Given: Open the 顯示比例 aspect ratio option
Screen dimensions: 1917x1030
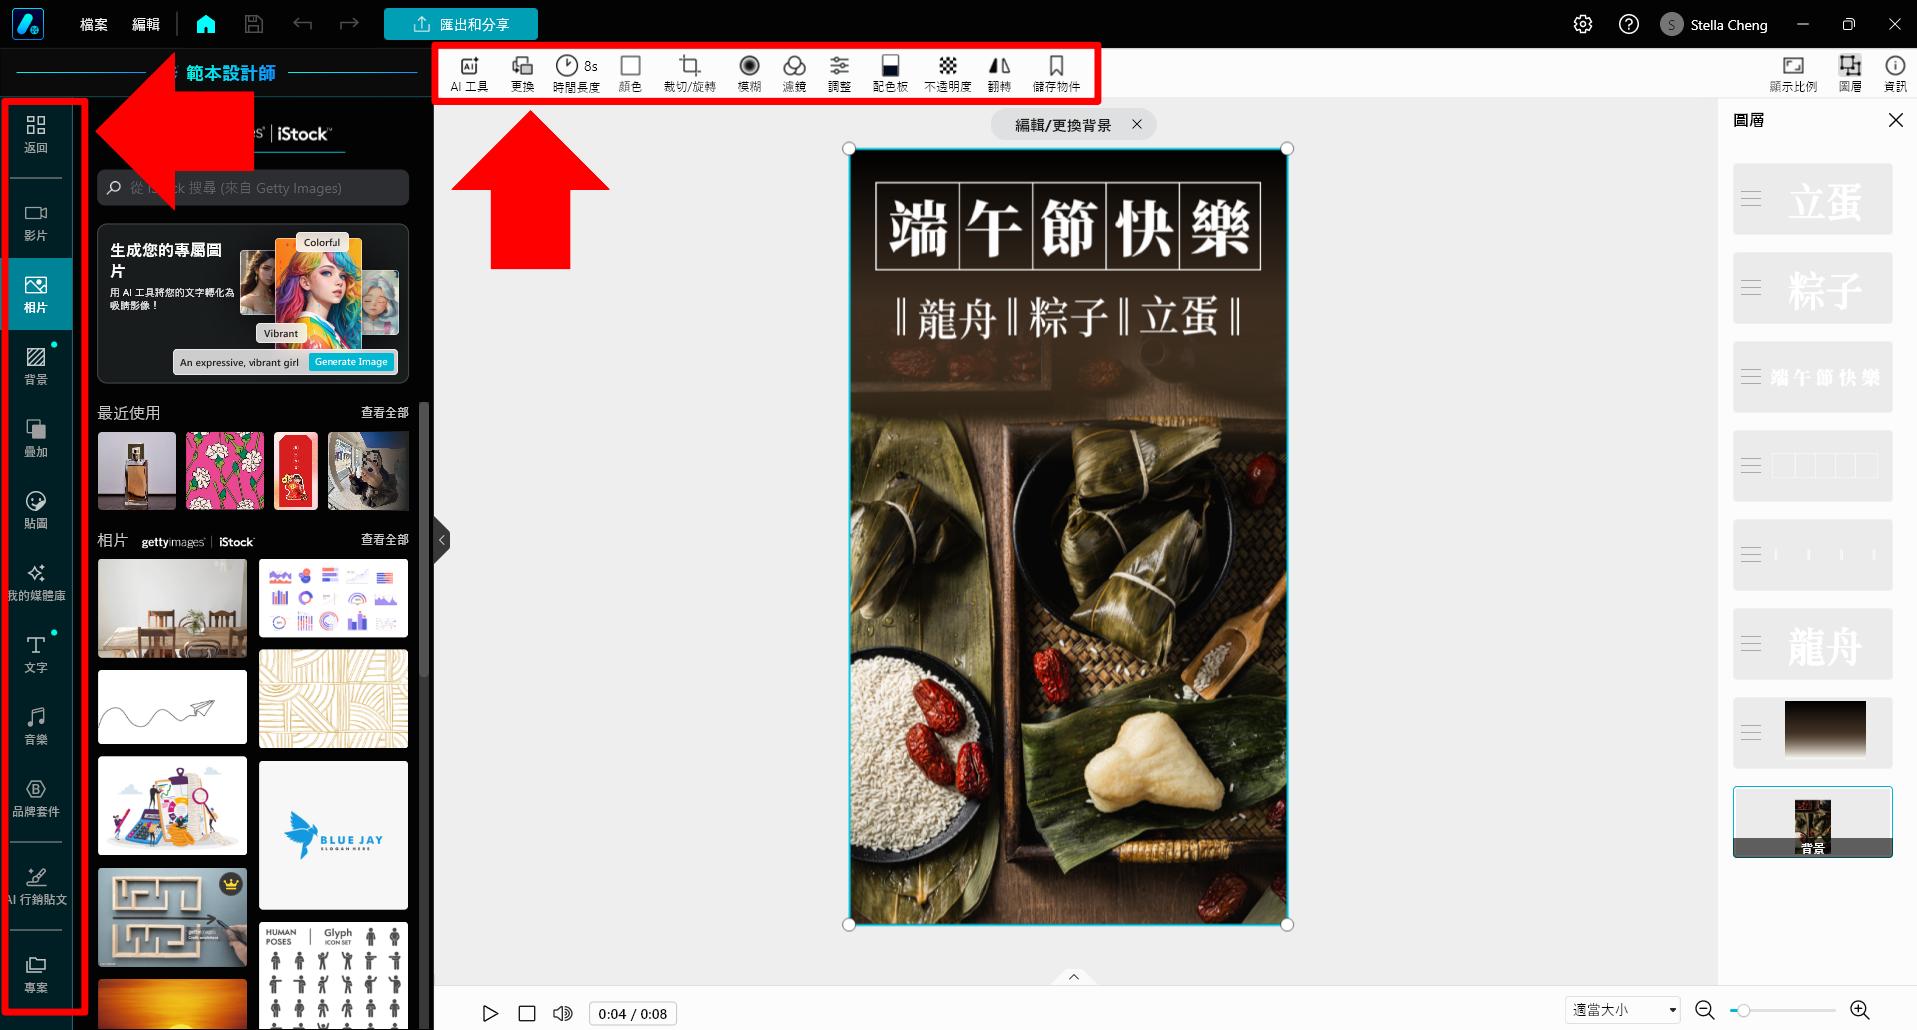Looking at the screenshot, I should click(1793, 72).
